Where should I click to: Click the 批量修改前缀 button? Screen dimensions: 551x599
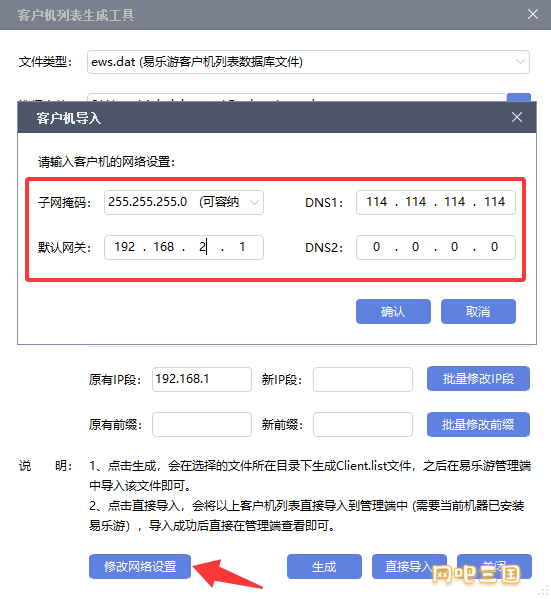pos(478,424)
